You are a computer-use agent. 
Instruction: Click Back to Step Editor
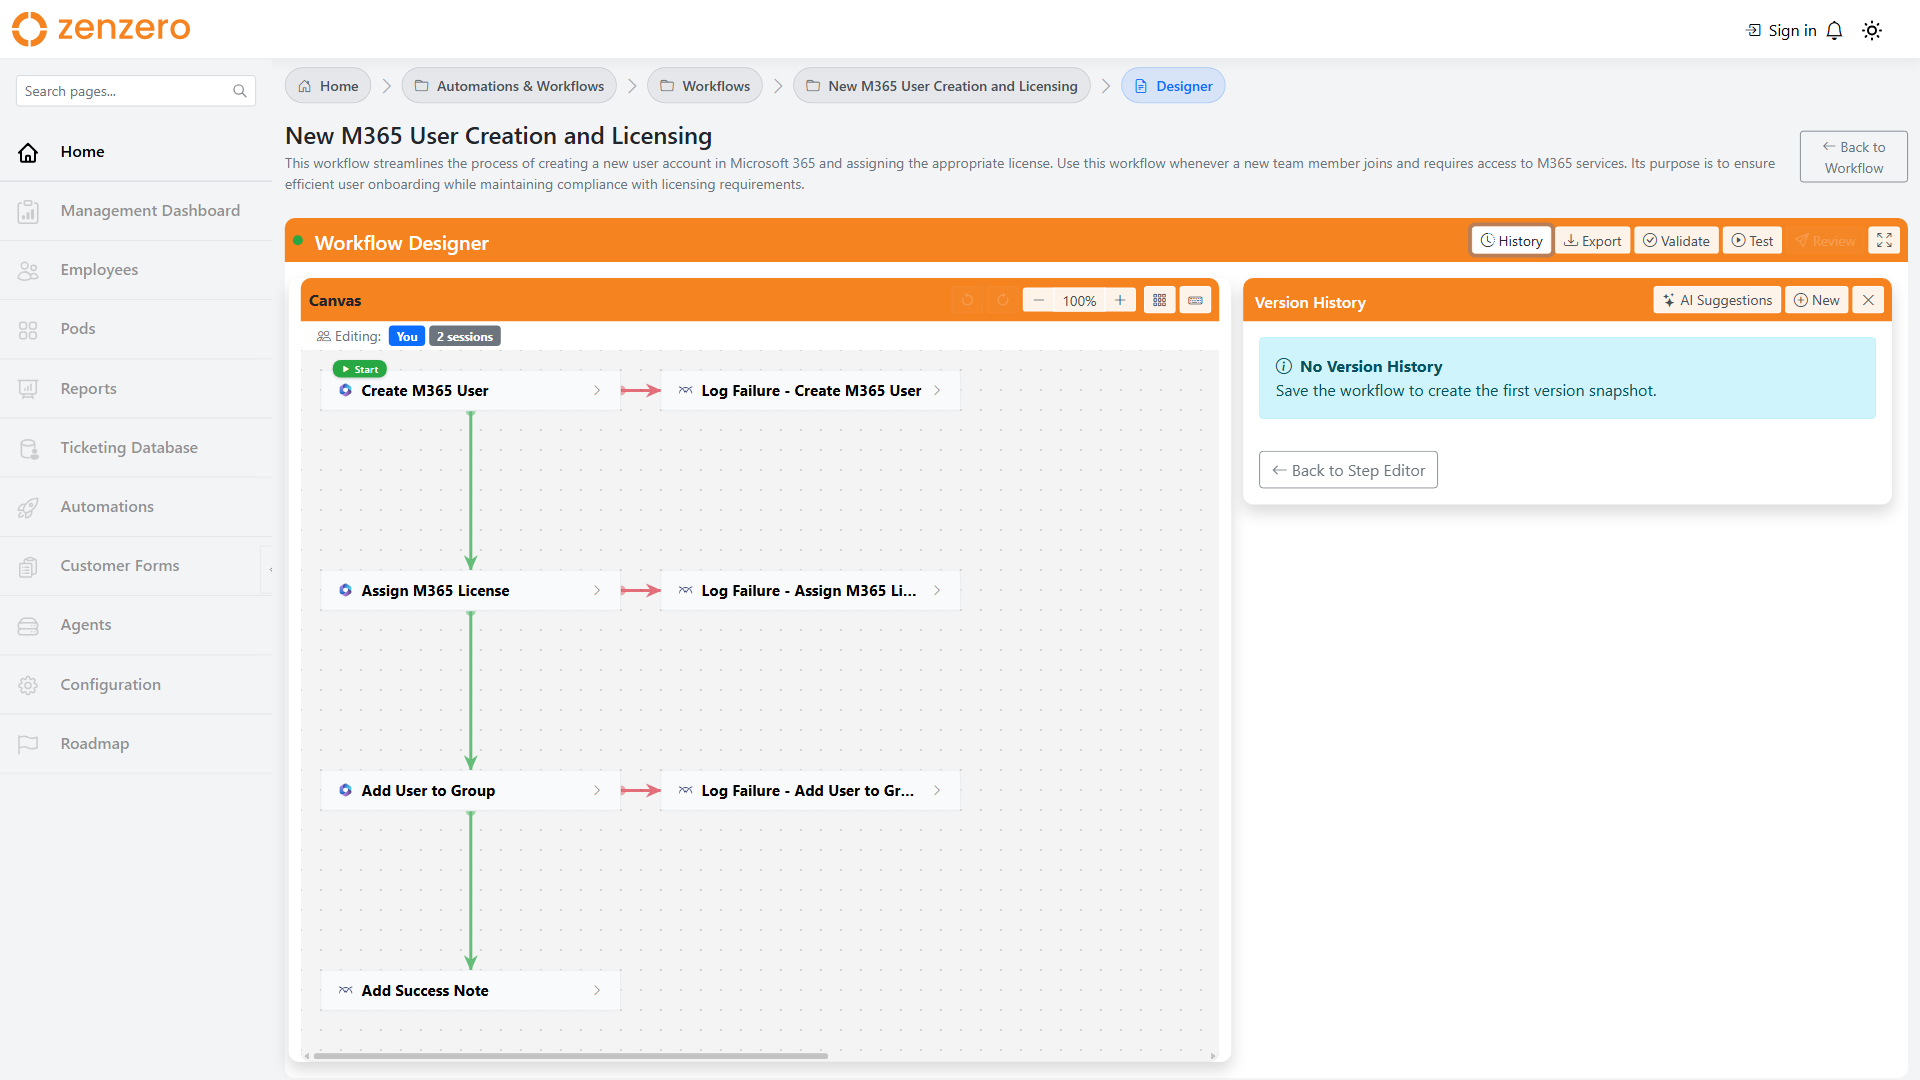(1348, 470)
